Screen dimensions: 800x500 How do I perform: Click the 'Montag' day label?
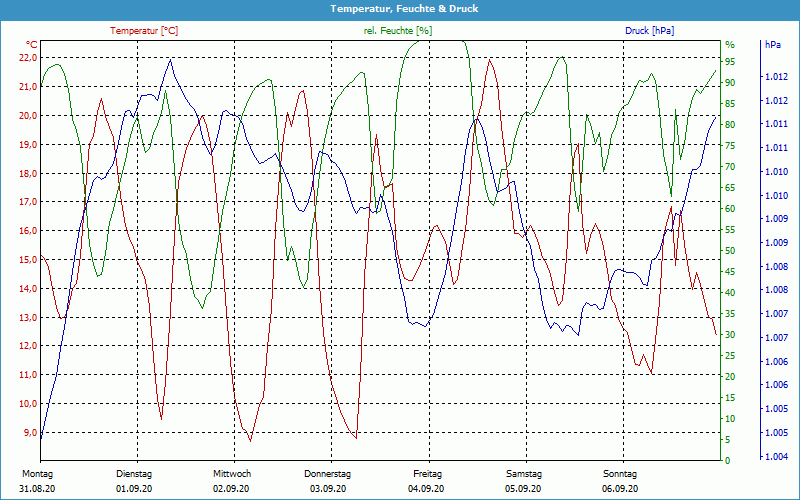[x=37, y=474]
